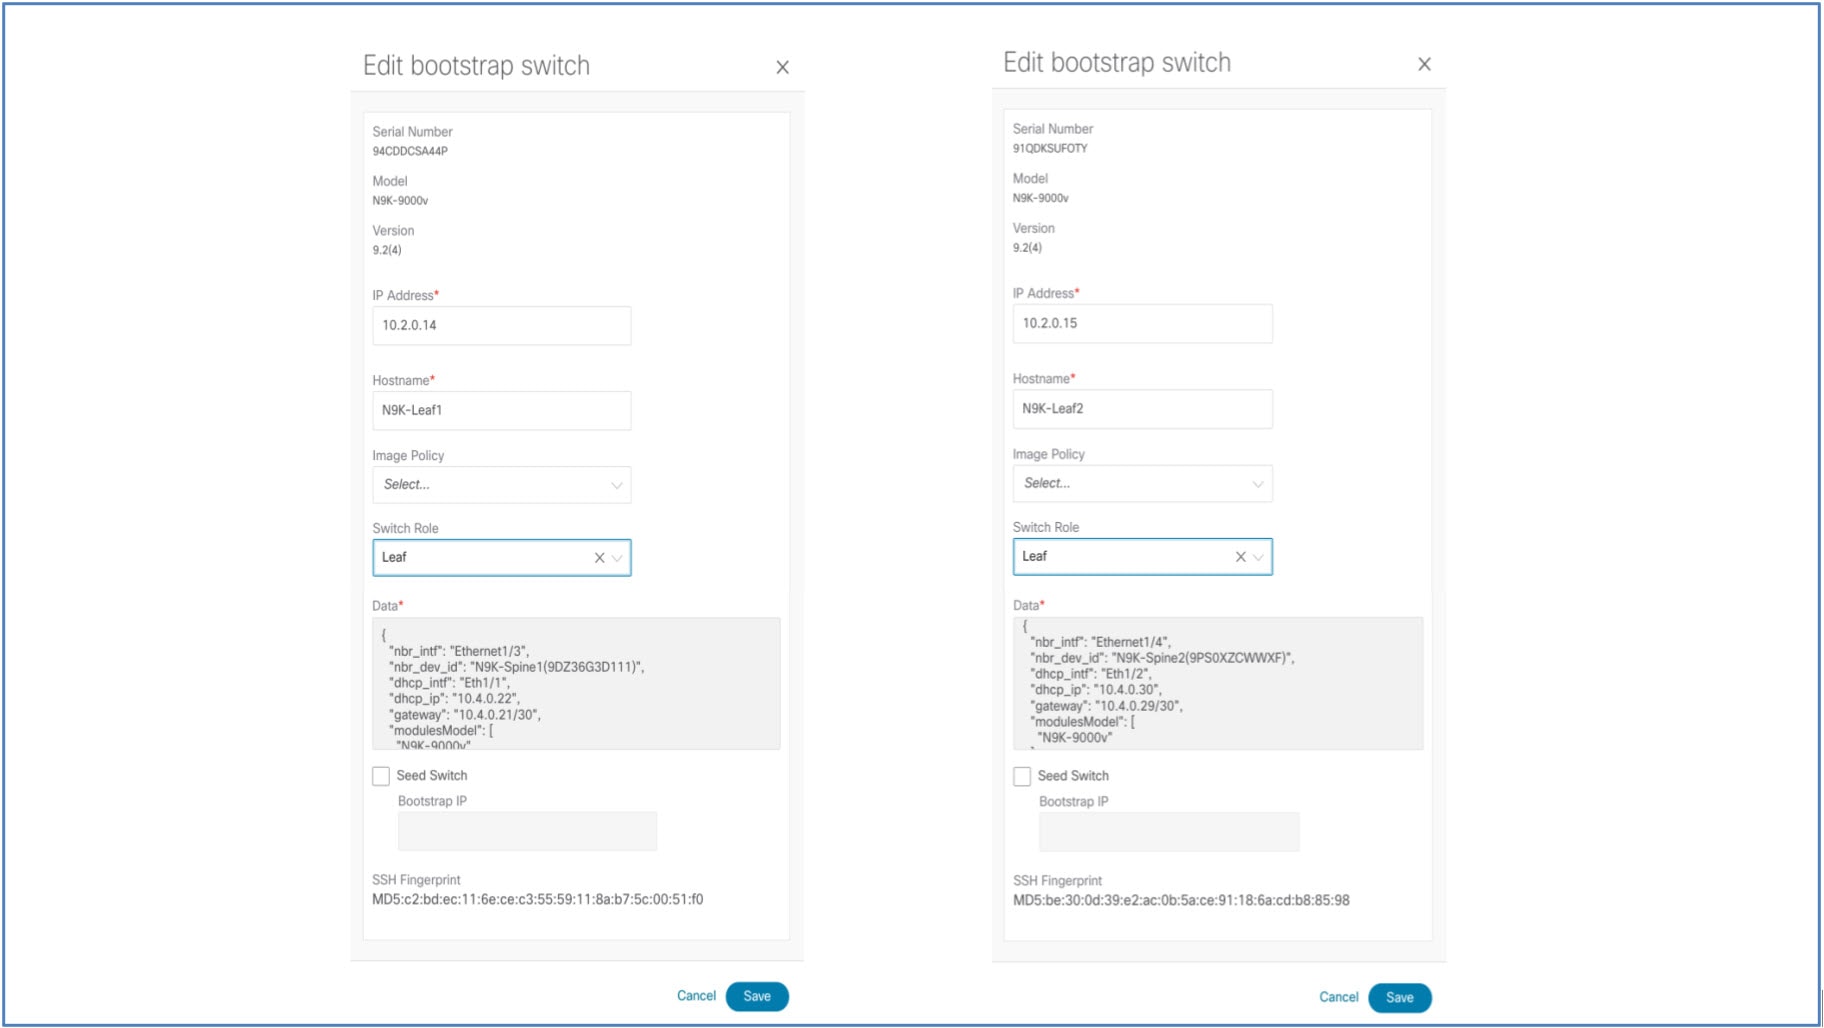
Task: Open Image Policy dropdown in N9K-Leaf1 dialog
Action: [502, 485]
